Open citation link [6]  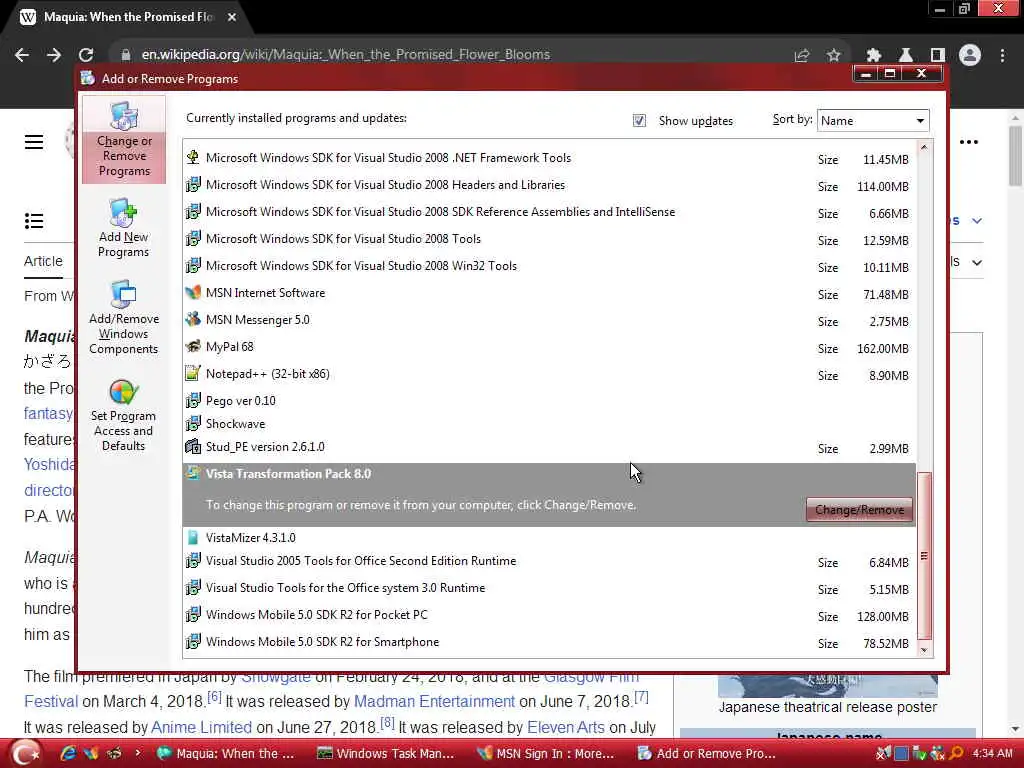214,697
